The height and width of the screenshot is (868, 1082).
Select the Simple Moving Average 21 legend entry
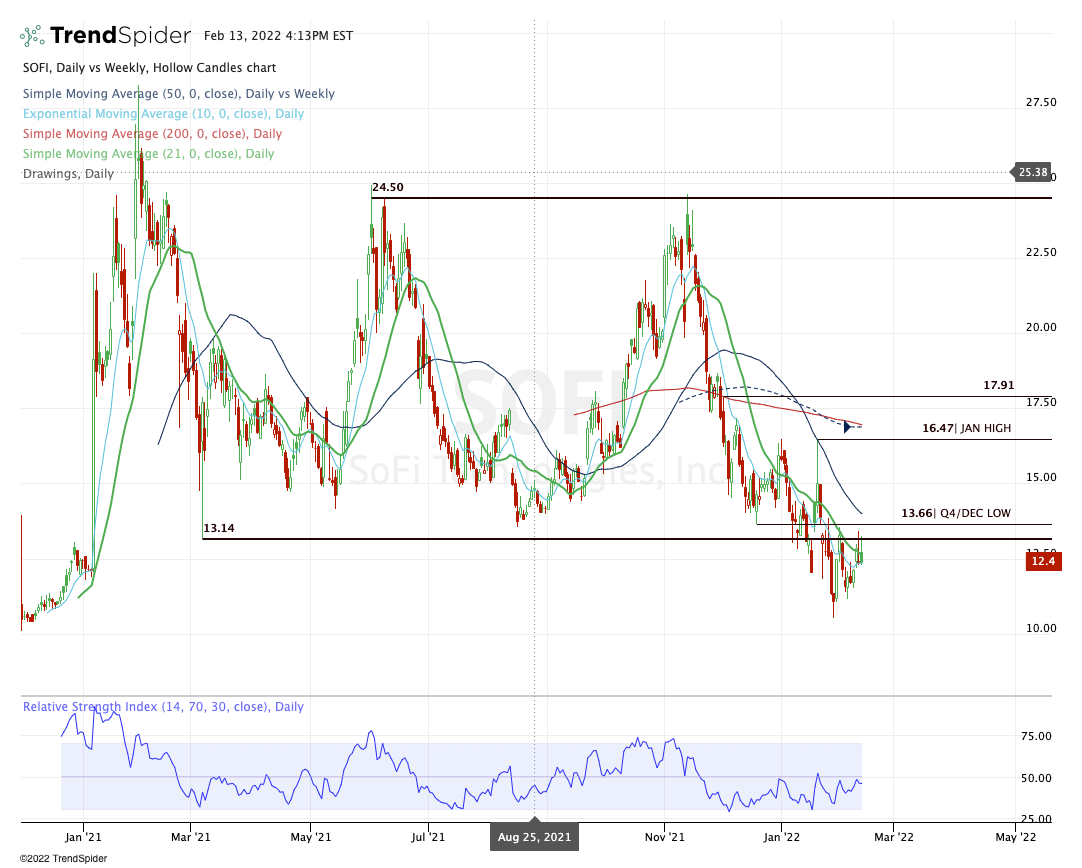[x=148, y=154]
